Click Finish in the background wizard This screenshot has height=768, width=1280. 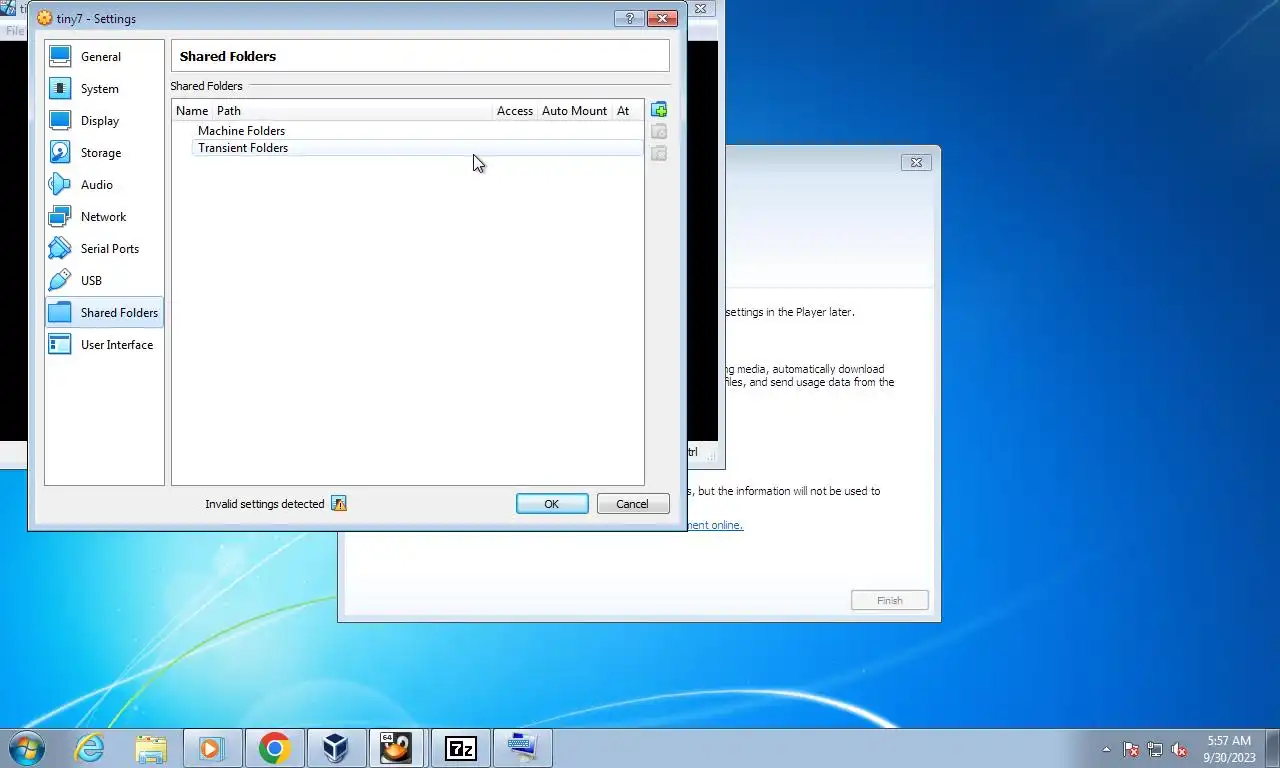890,600
